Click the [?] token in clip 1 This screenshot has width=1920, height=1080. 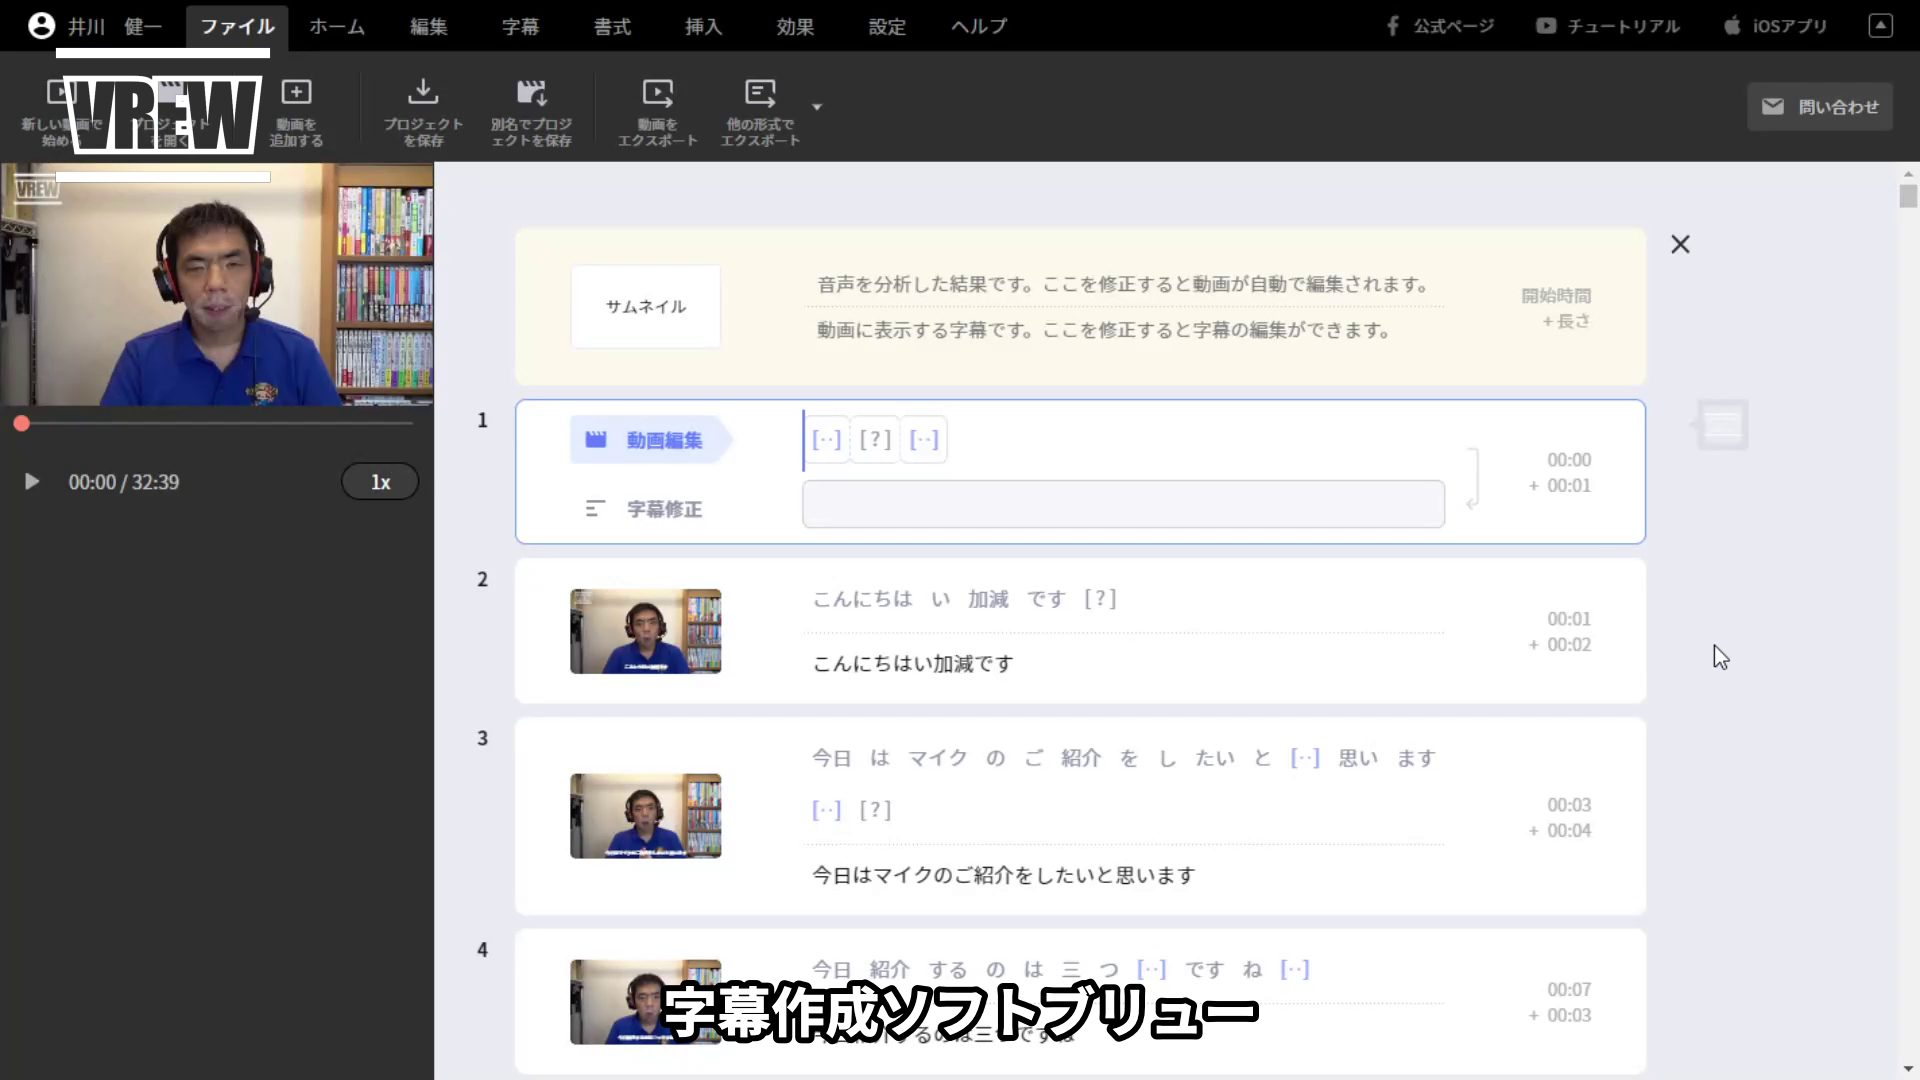coord(875,440)
